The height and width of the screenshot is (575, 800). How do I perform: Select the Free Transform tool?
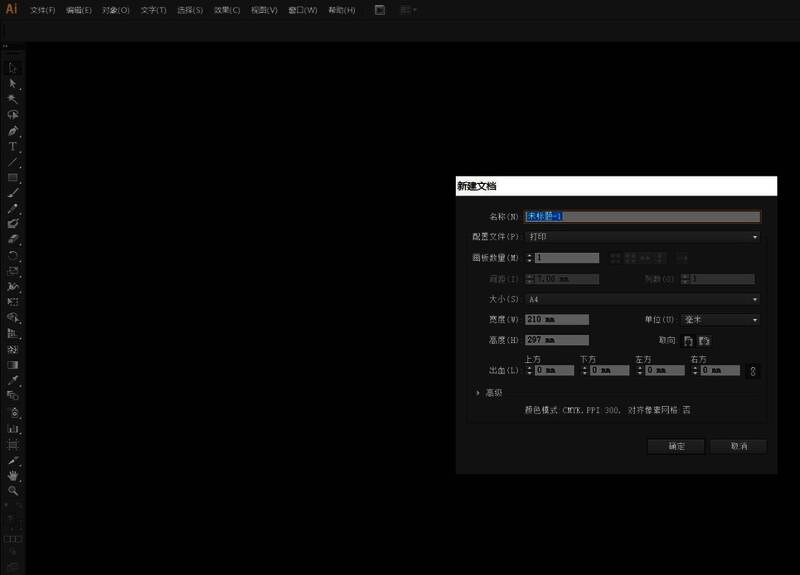point(13,302)
